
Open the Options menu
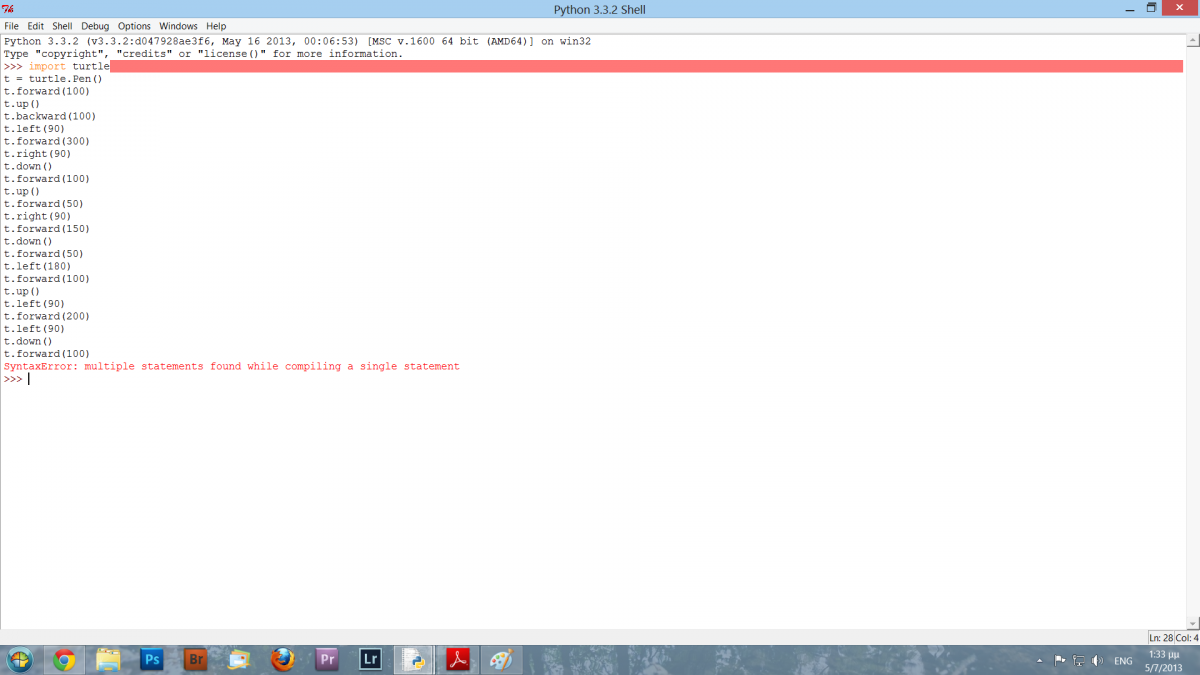134,26
